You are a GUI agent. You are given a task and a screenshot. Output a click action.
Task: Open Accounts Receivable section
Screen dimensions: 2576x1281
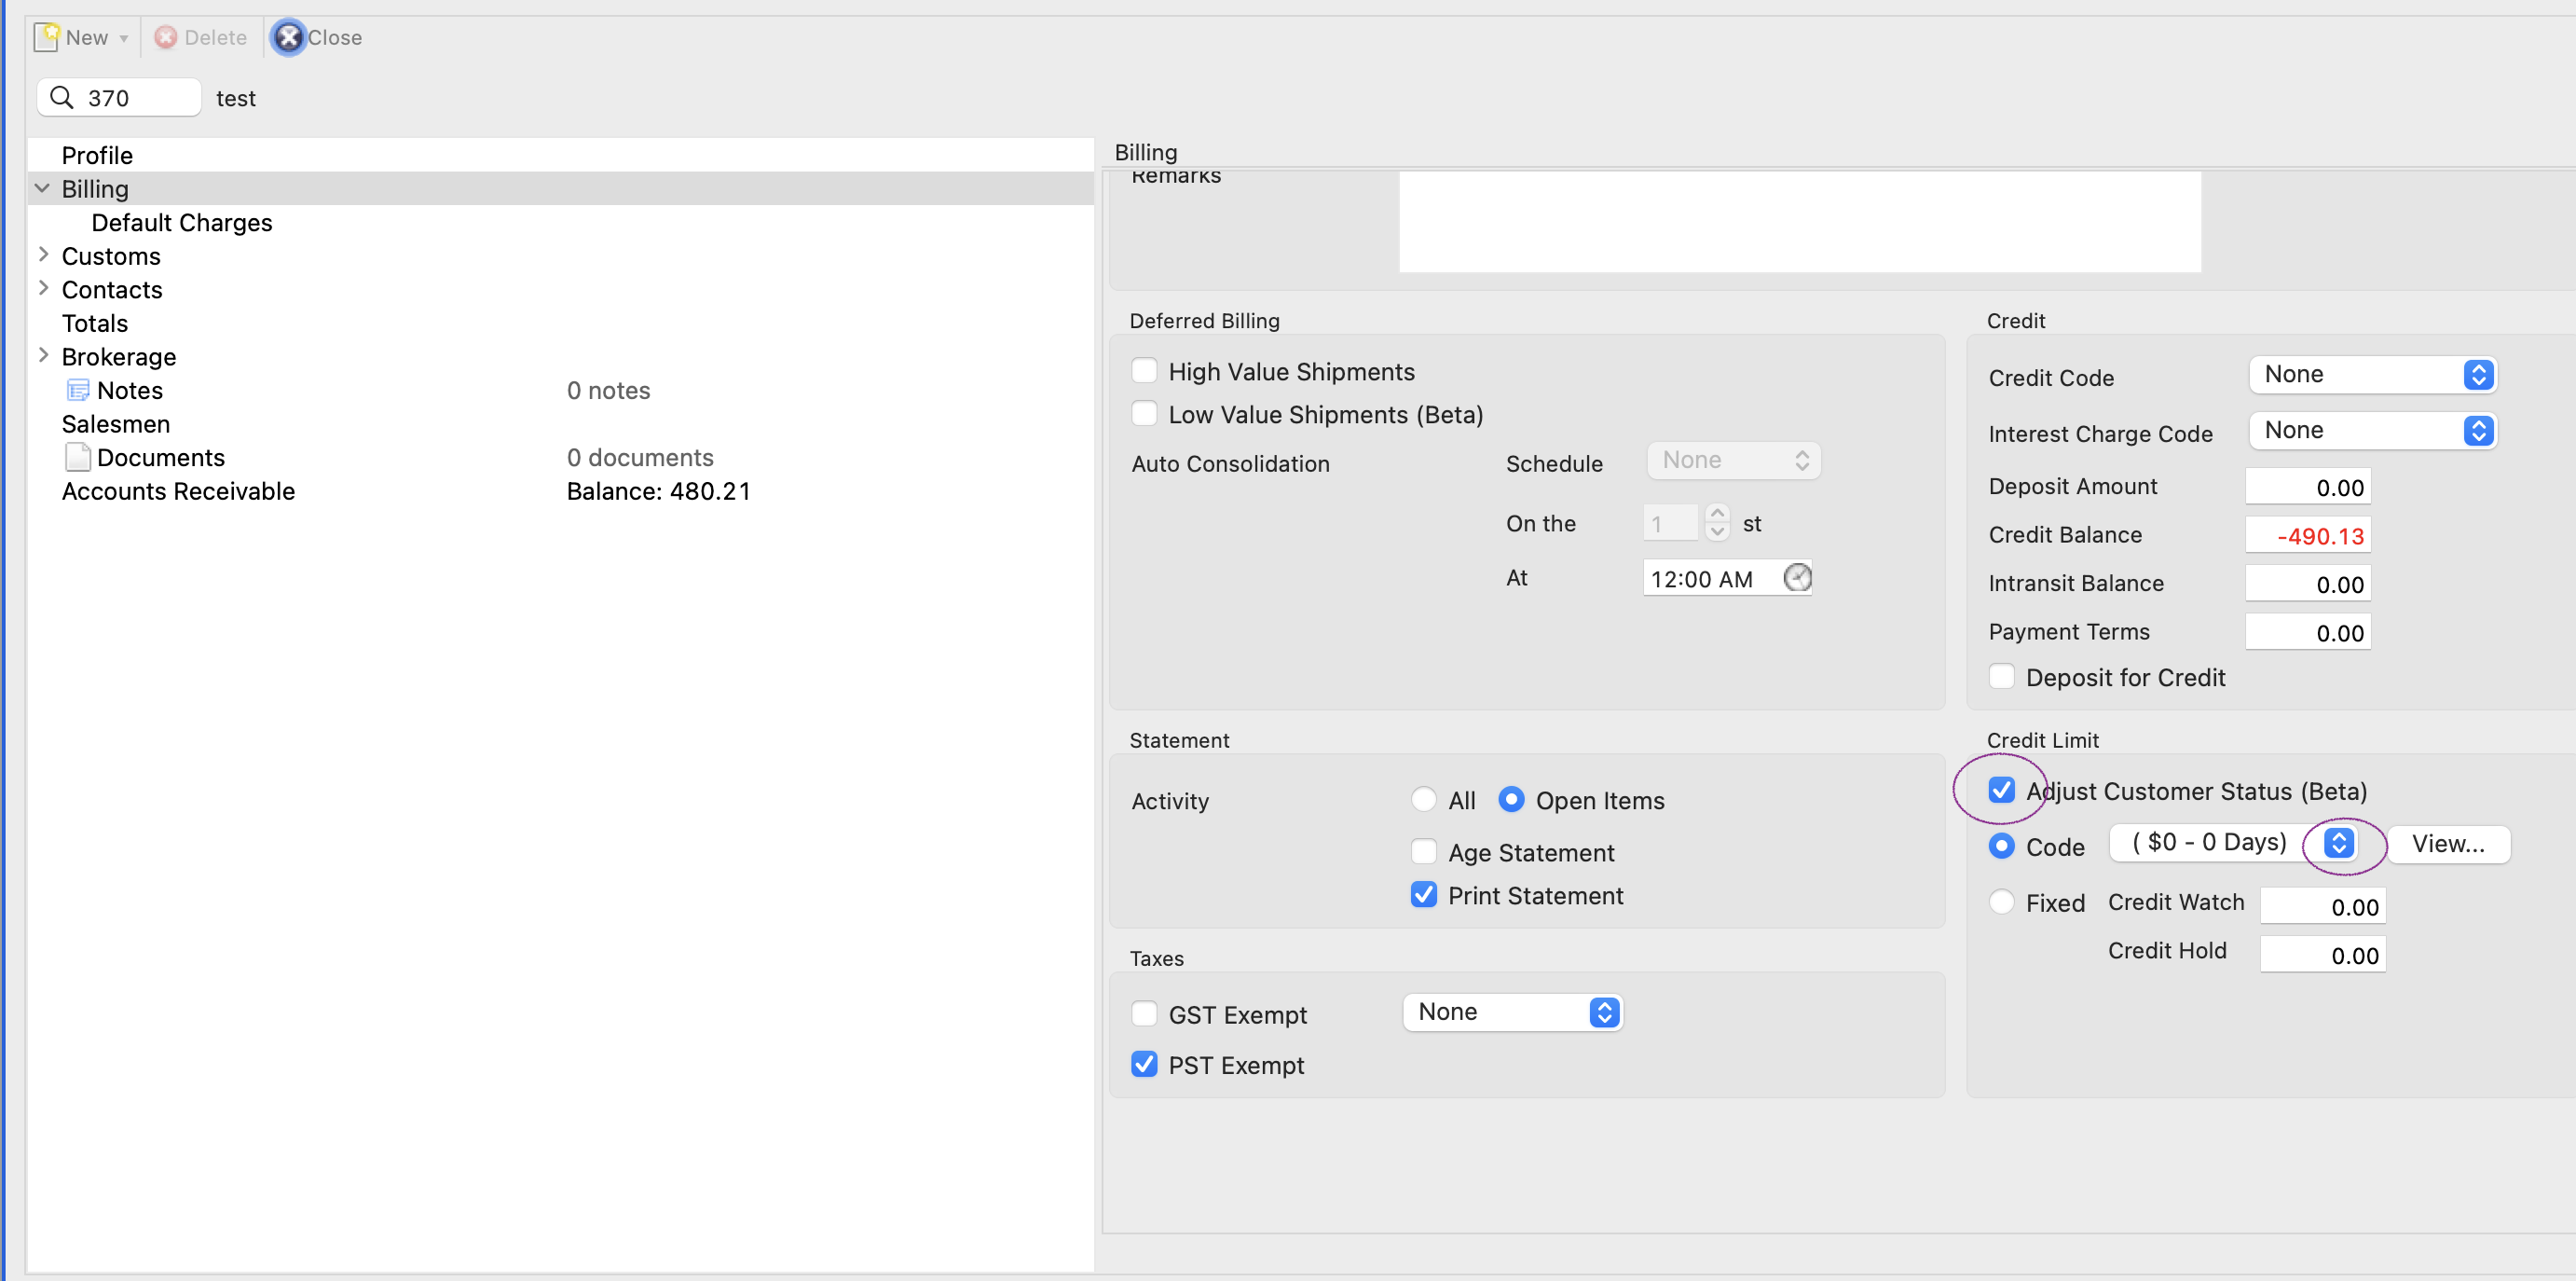pos(178,491)
